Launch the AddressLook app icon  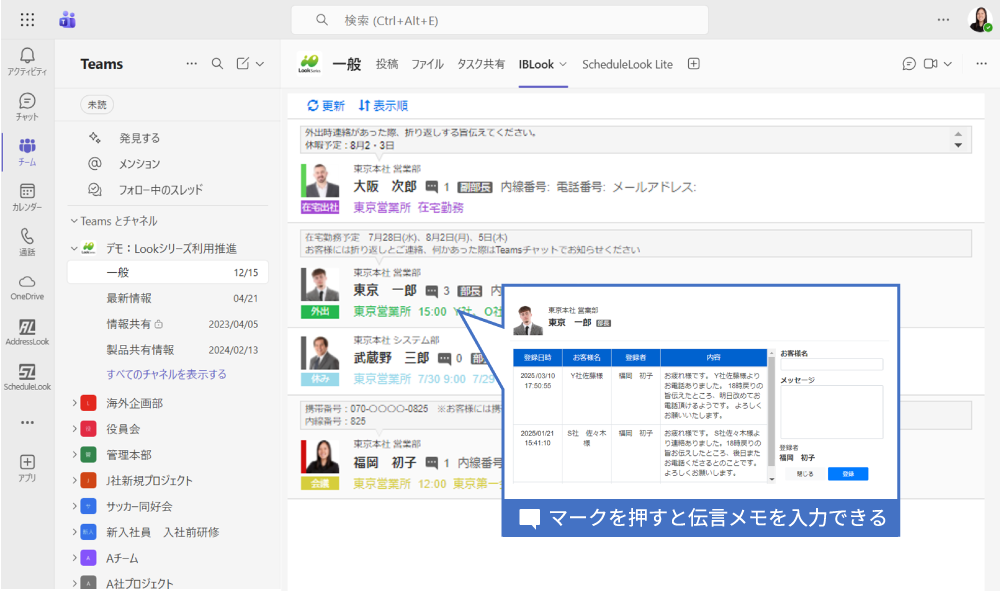click(27, 332)
